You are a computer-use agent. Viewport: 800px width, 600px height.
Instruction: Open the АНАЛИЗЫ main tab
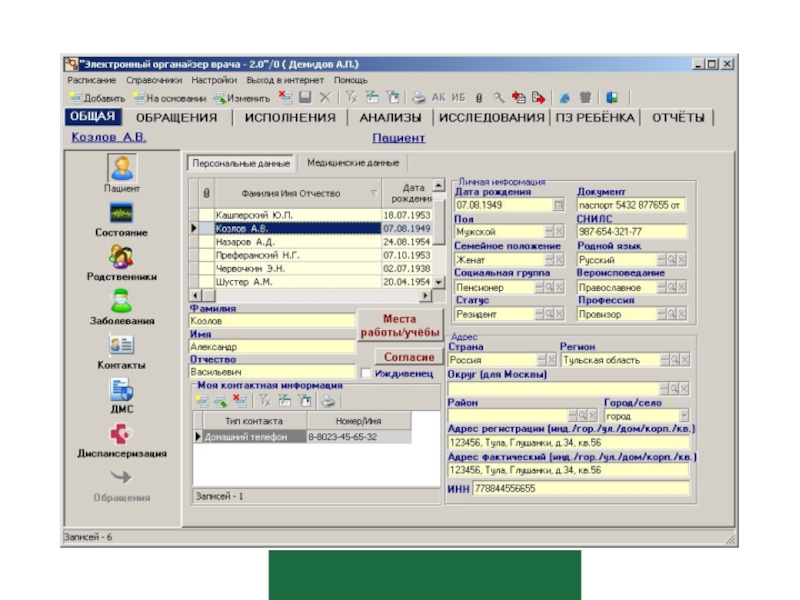(x=389, y=117)
